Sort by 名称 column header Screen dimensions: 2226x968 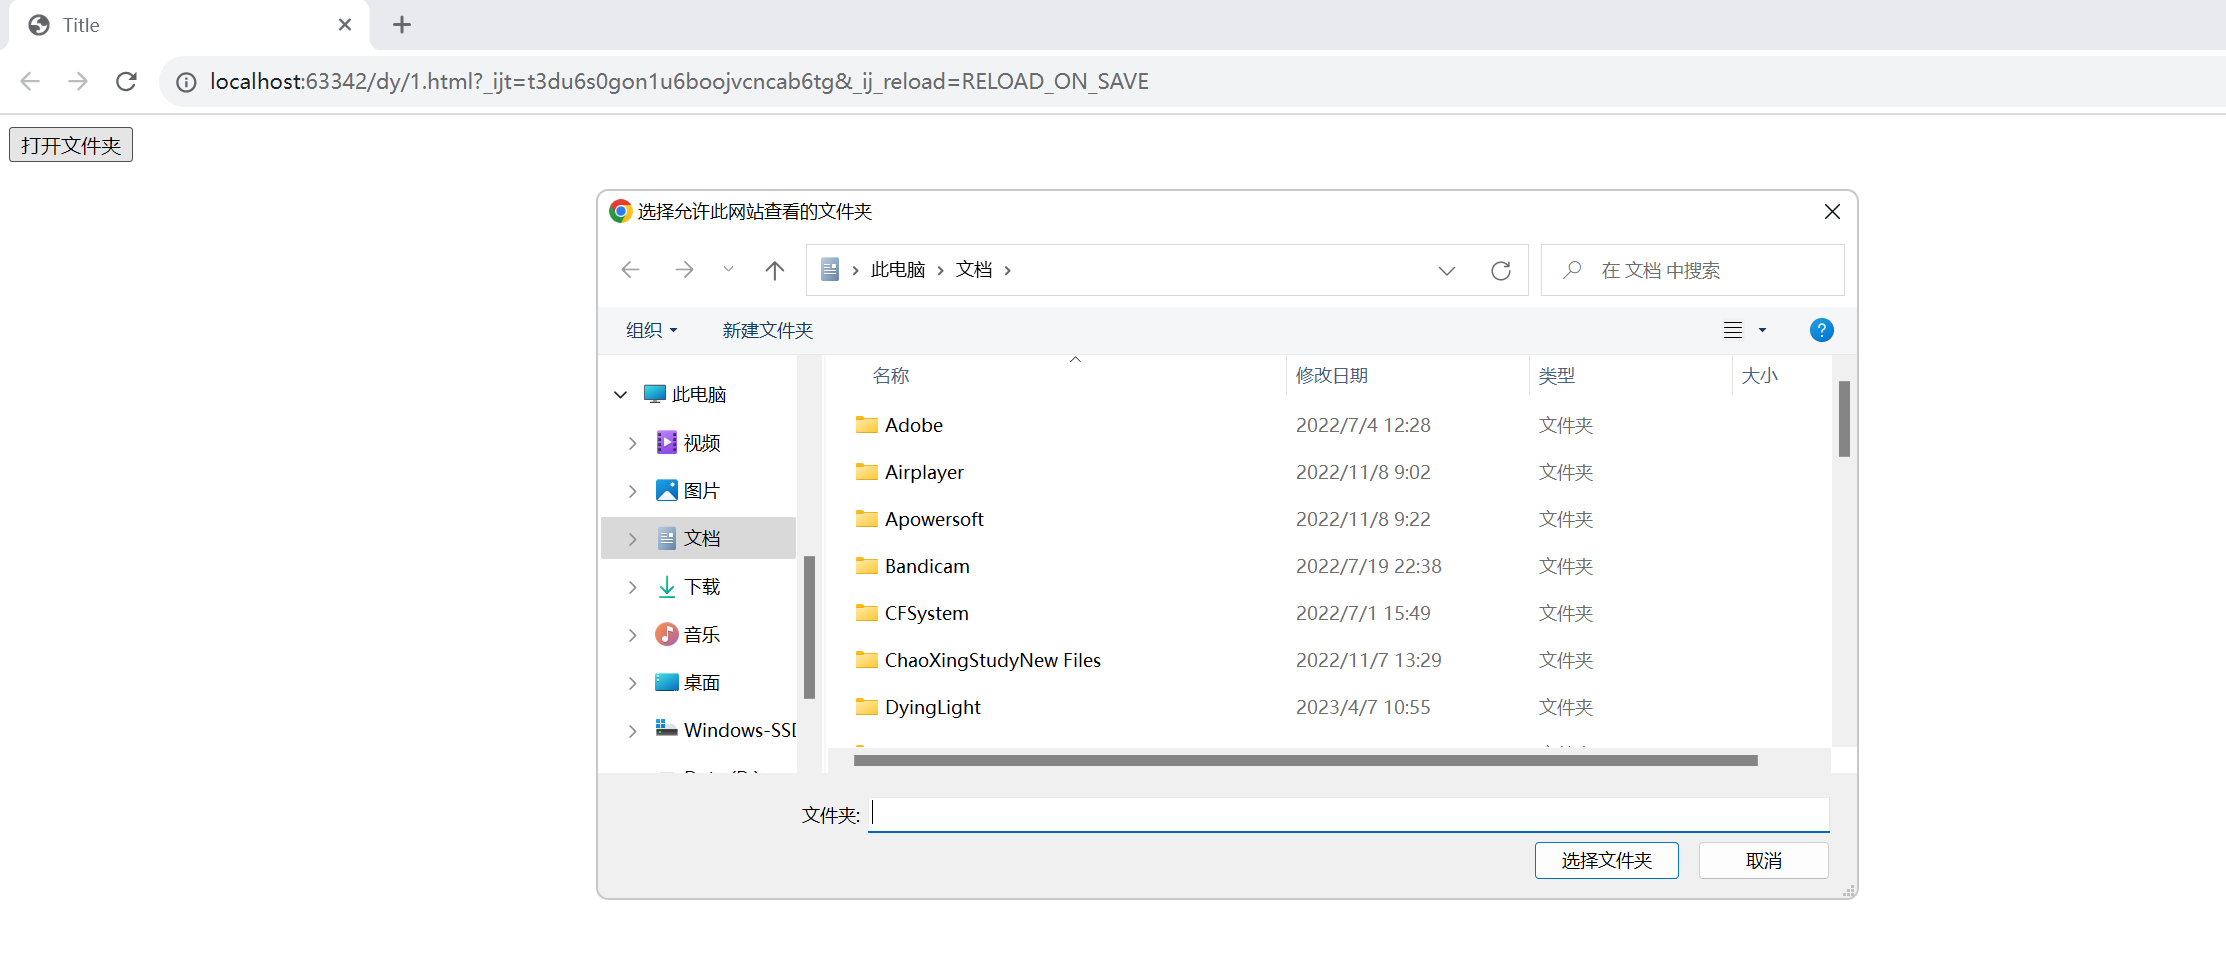click(x=891, y=375)
